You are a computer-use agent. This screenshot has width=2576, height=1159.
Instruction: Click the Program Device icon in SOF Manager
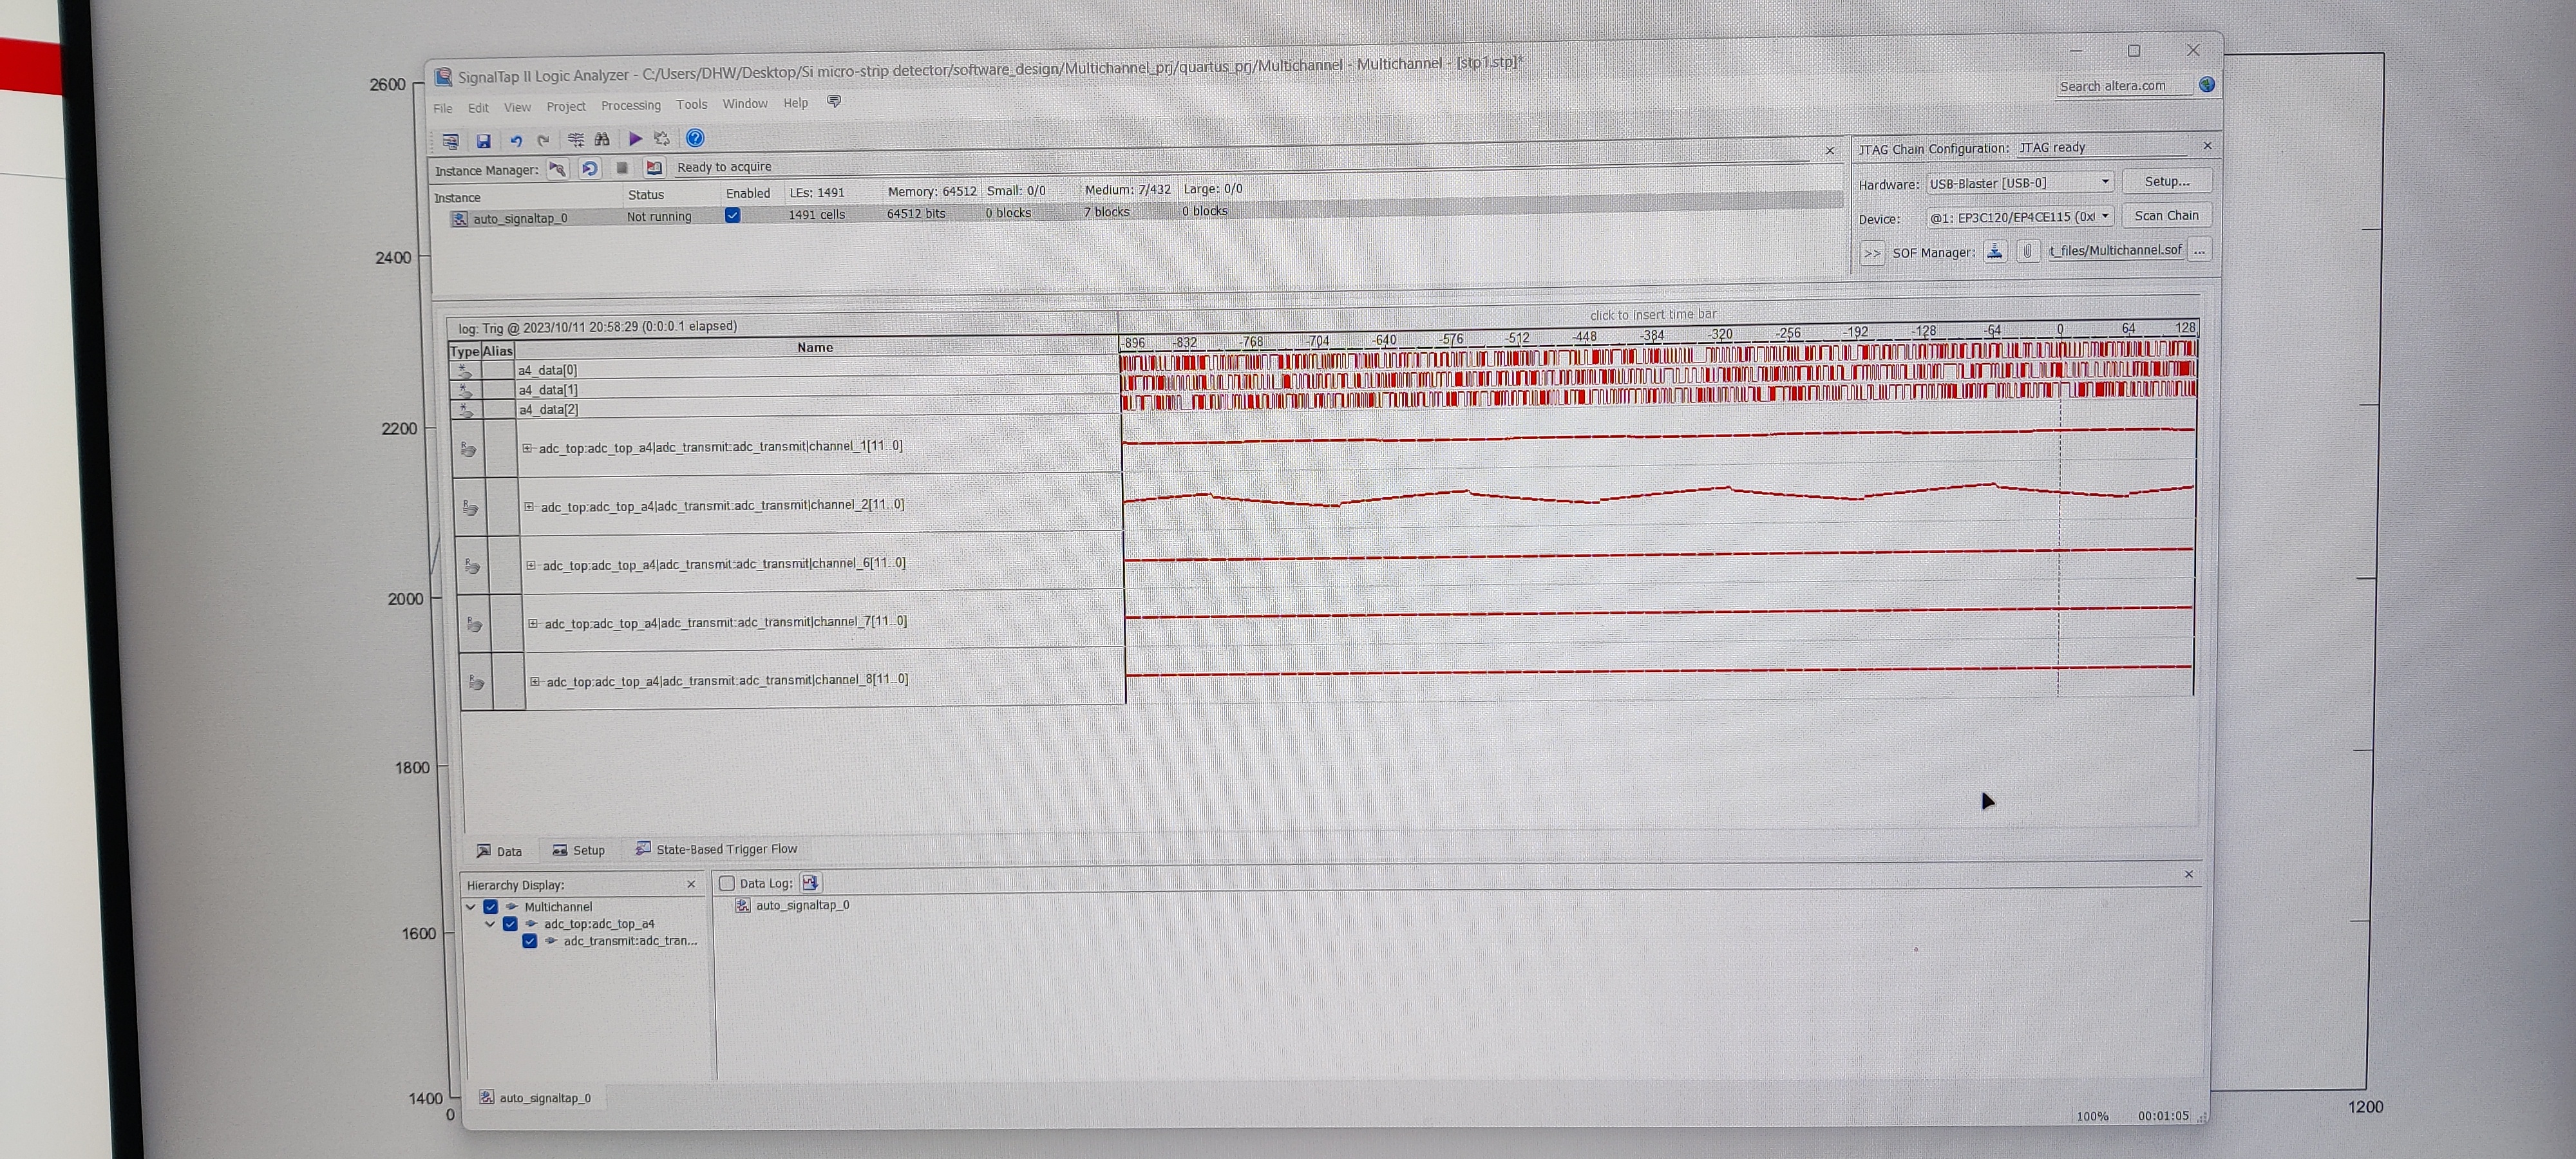coord(1994,252)
